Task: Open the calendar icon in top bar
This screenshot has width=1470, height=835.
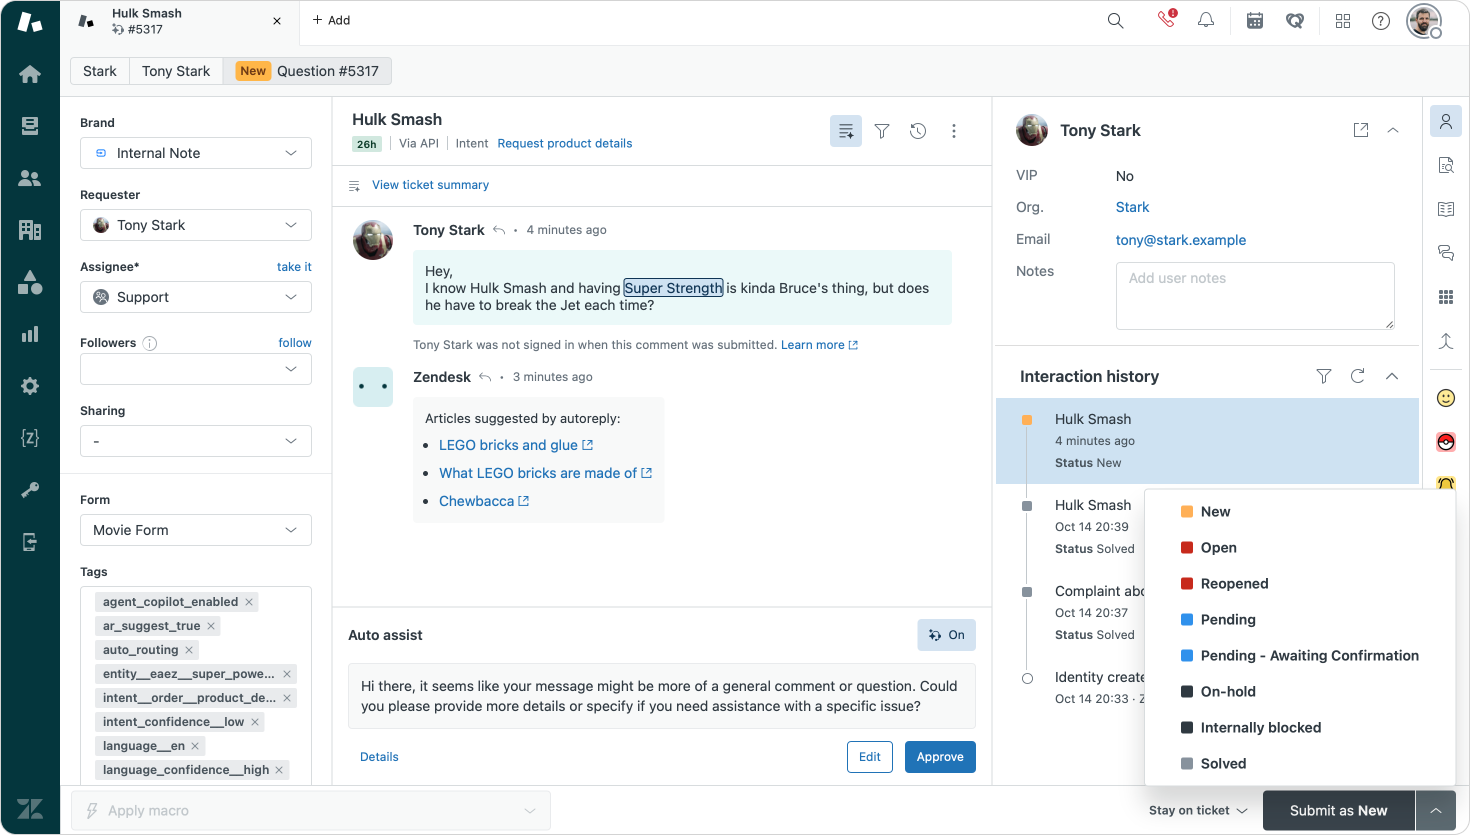Action: [1255, 20]
